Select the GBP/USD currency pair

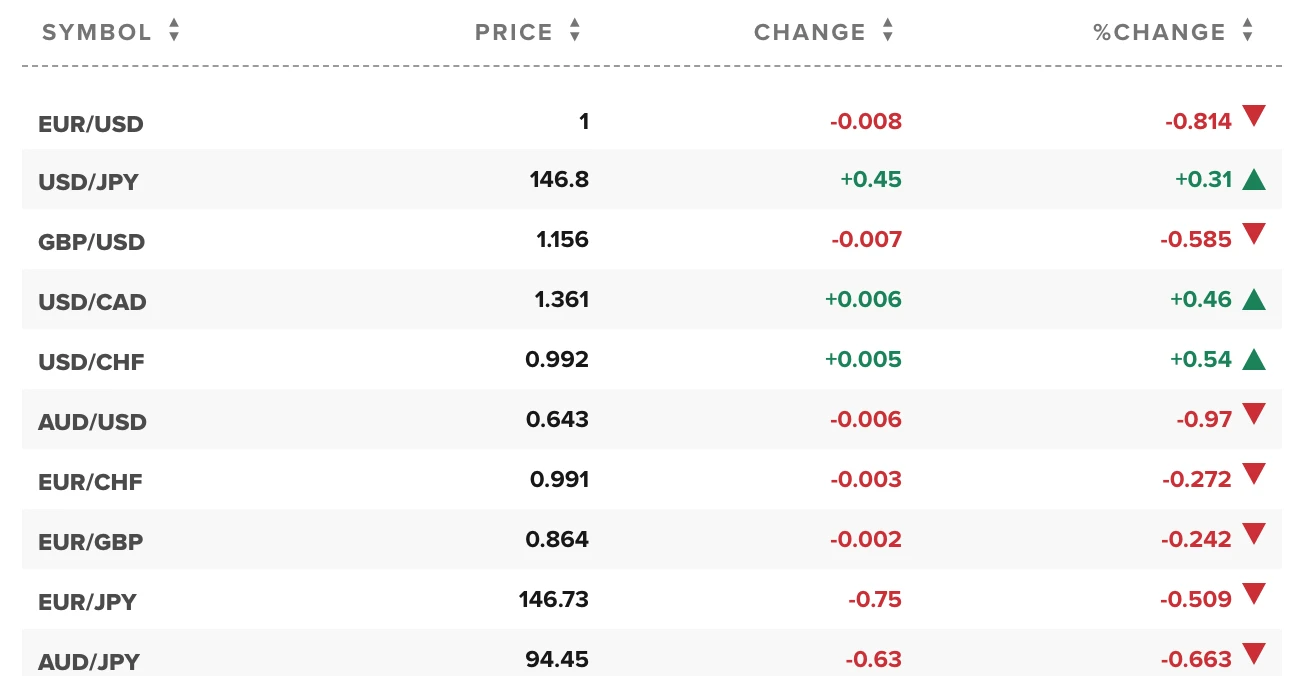click(91, 243)
